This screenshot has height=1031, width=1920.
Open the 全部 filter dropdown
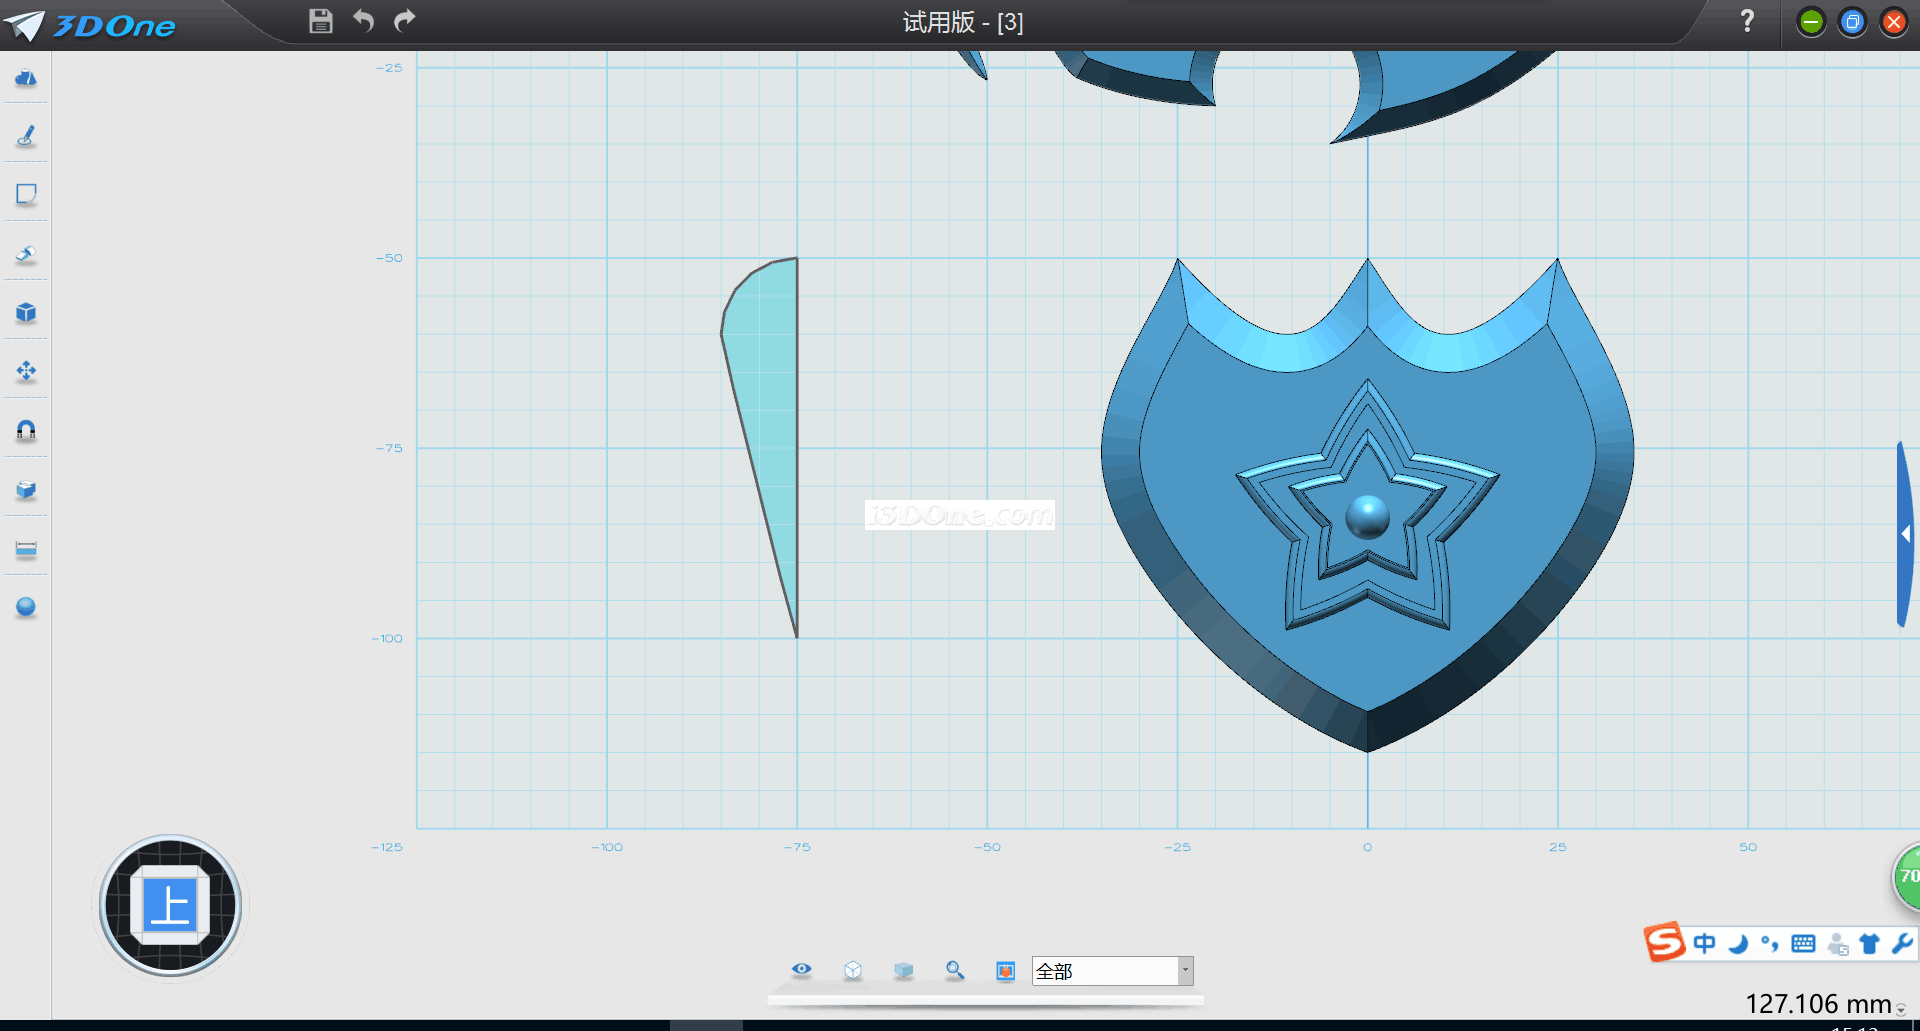click(1185, 971)
